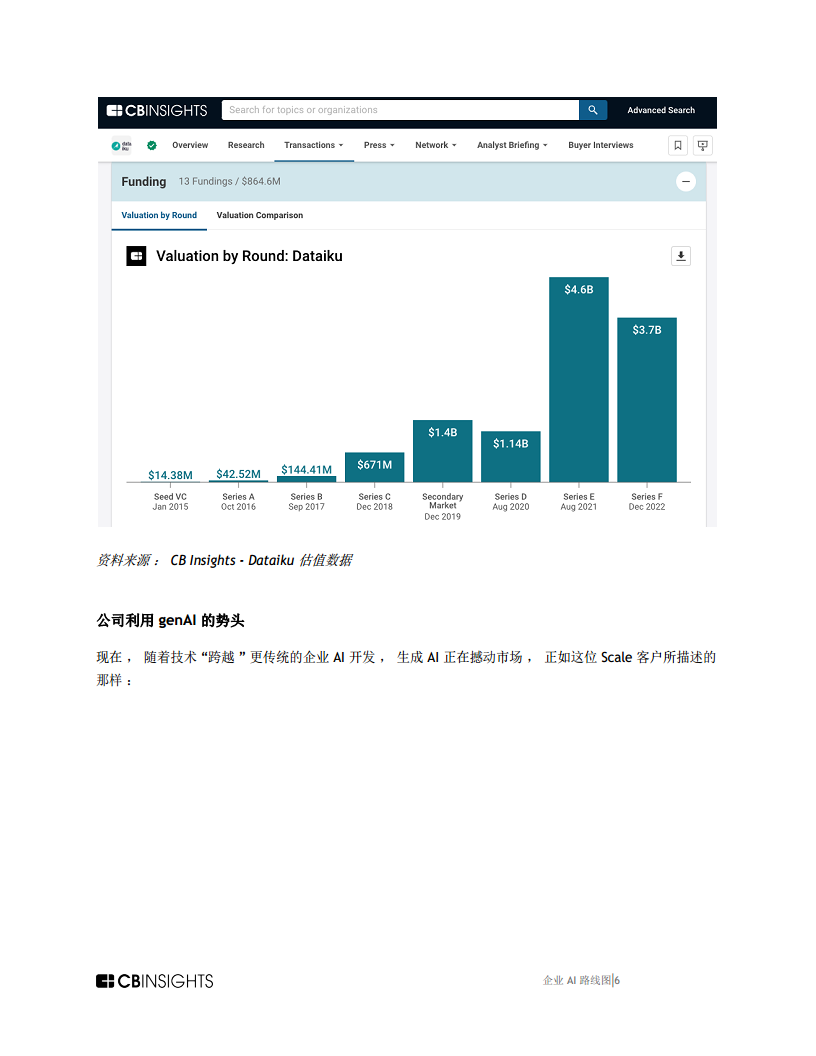
Task: Click the $671M Series C bar
Action: click(x=374, y=467)
